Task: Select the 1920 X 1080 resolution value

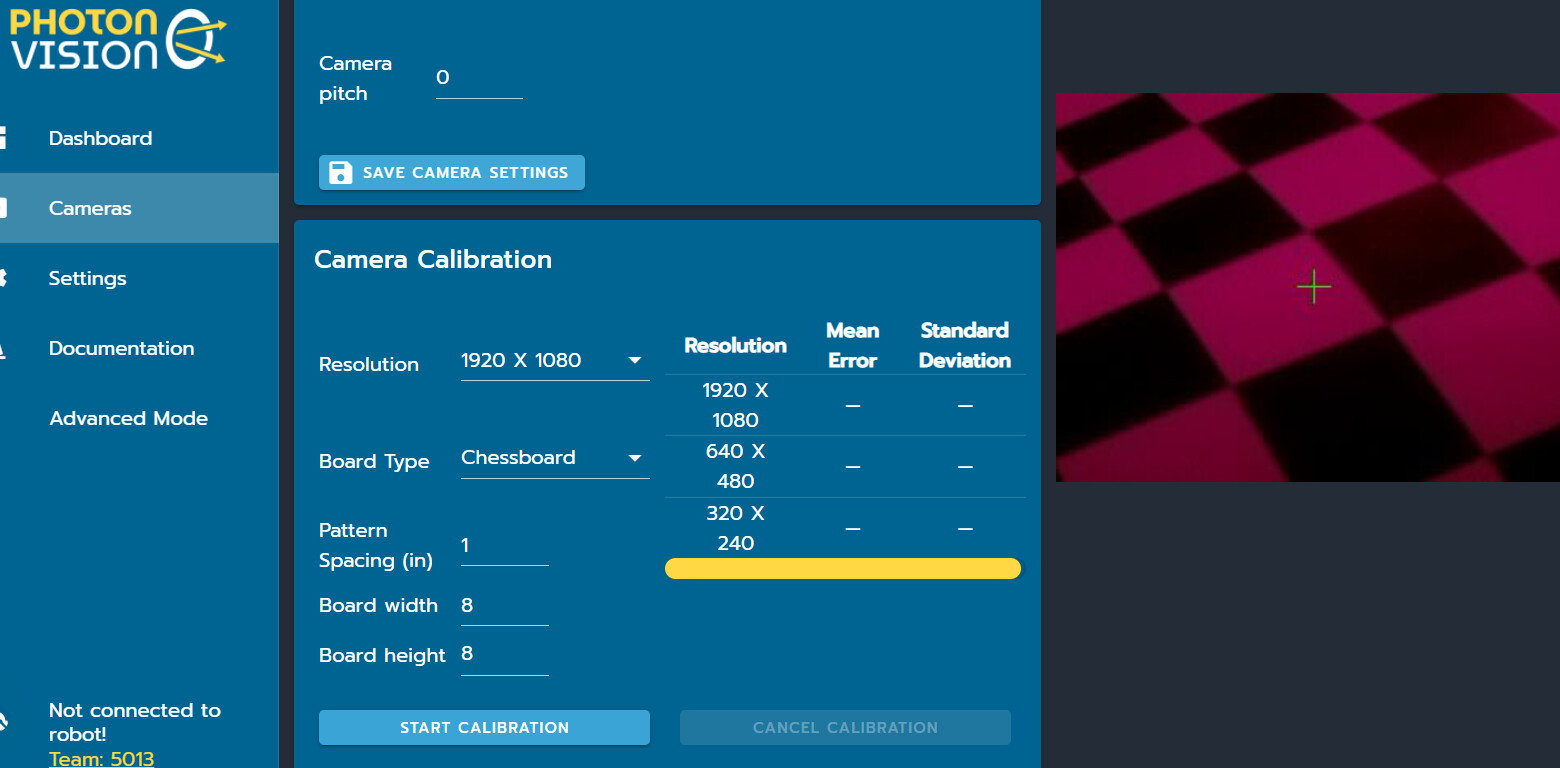Action: 521,360
